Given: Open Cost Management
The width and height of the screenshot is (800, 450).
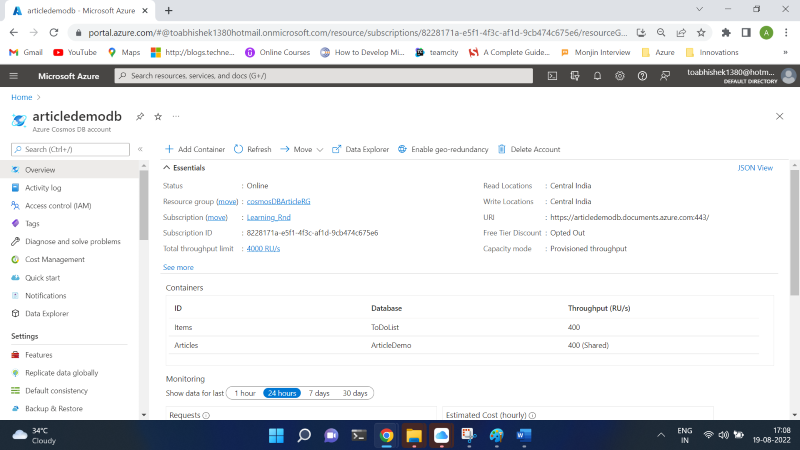Looking at the screenshot, I should pos(69,259).
